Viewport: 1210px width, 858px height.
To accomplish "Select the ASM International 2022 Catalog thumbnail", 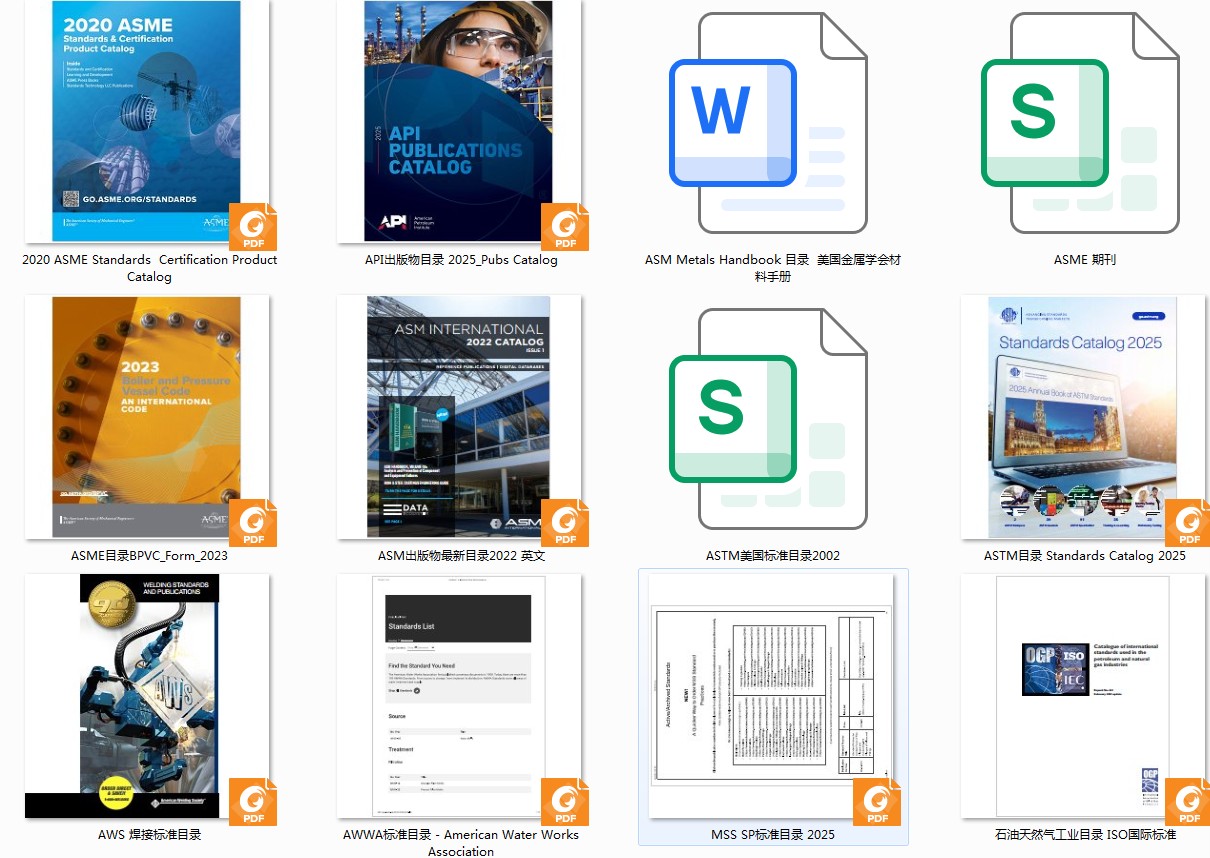I will tap(458, 417).
